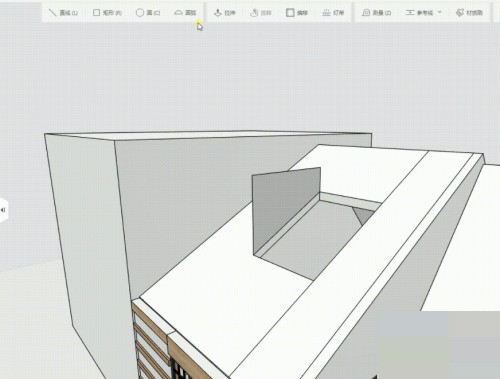Open the Measure (测量) tool
Image resolution: width=500 pixels, height=379 pixels.
click(376, 13)
